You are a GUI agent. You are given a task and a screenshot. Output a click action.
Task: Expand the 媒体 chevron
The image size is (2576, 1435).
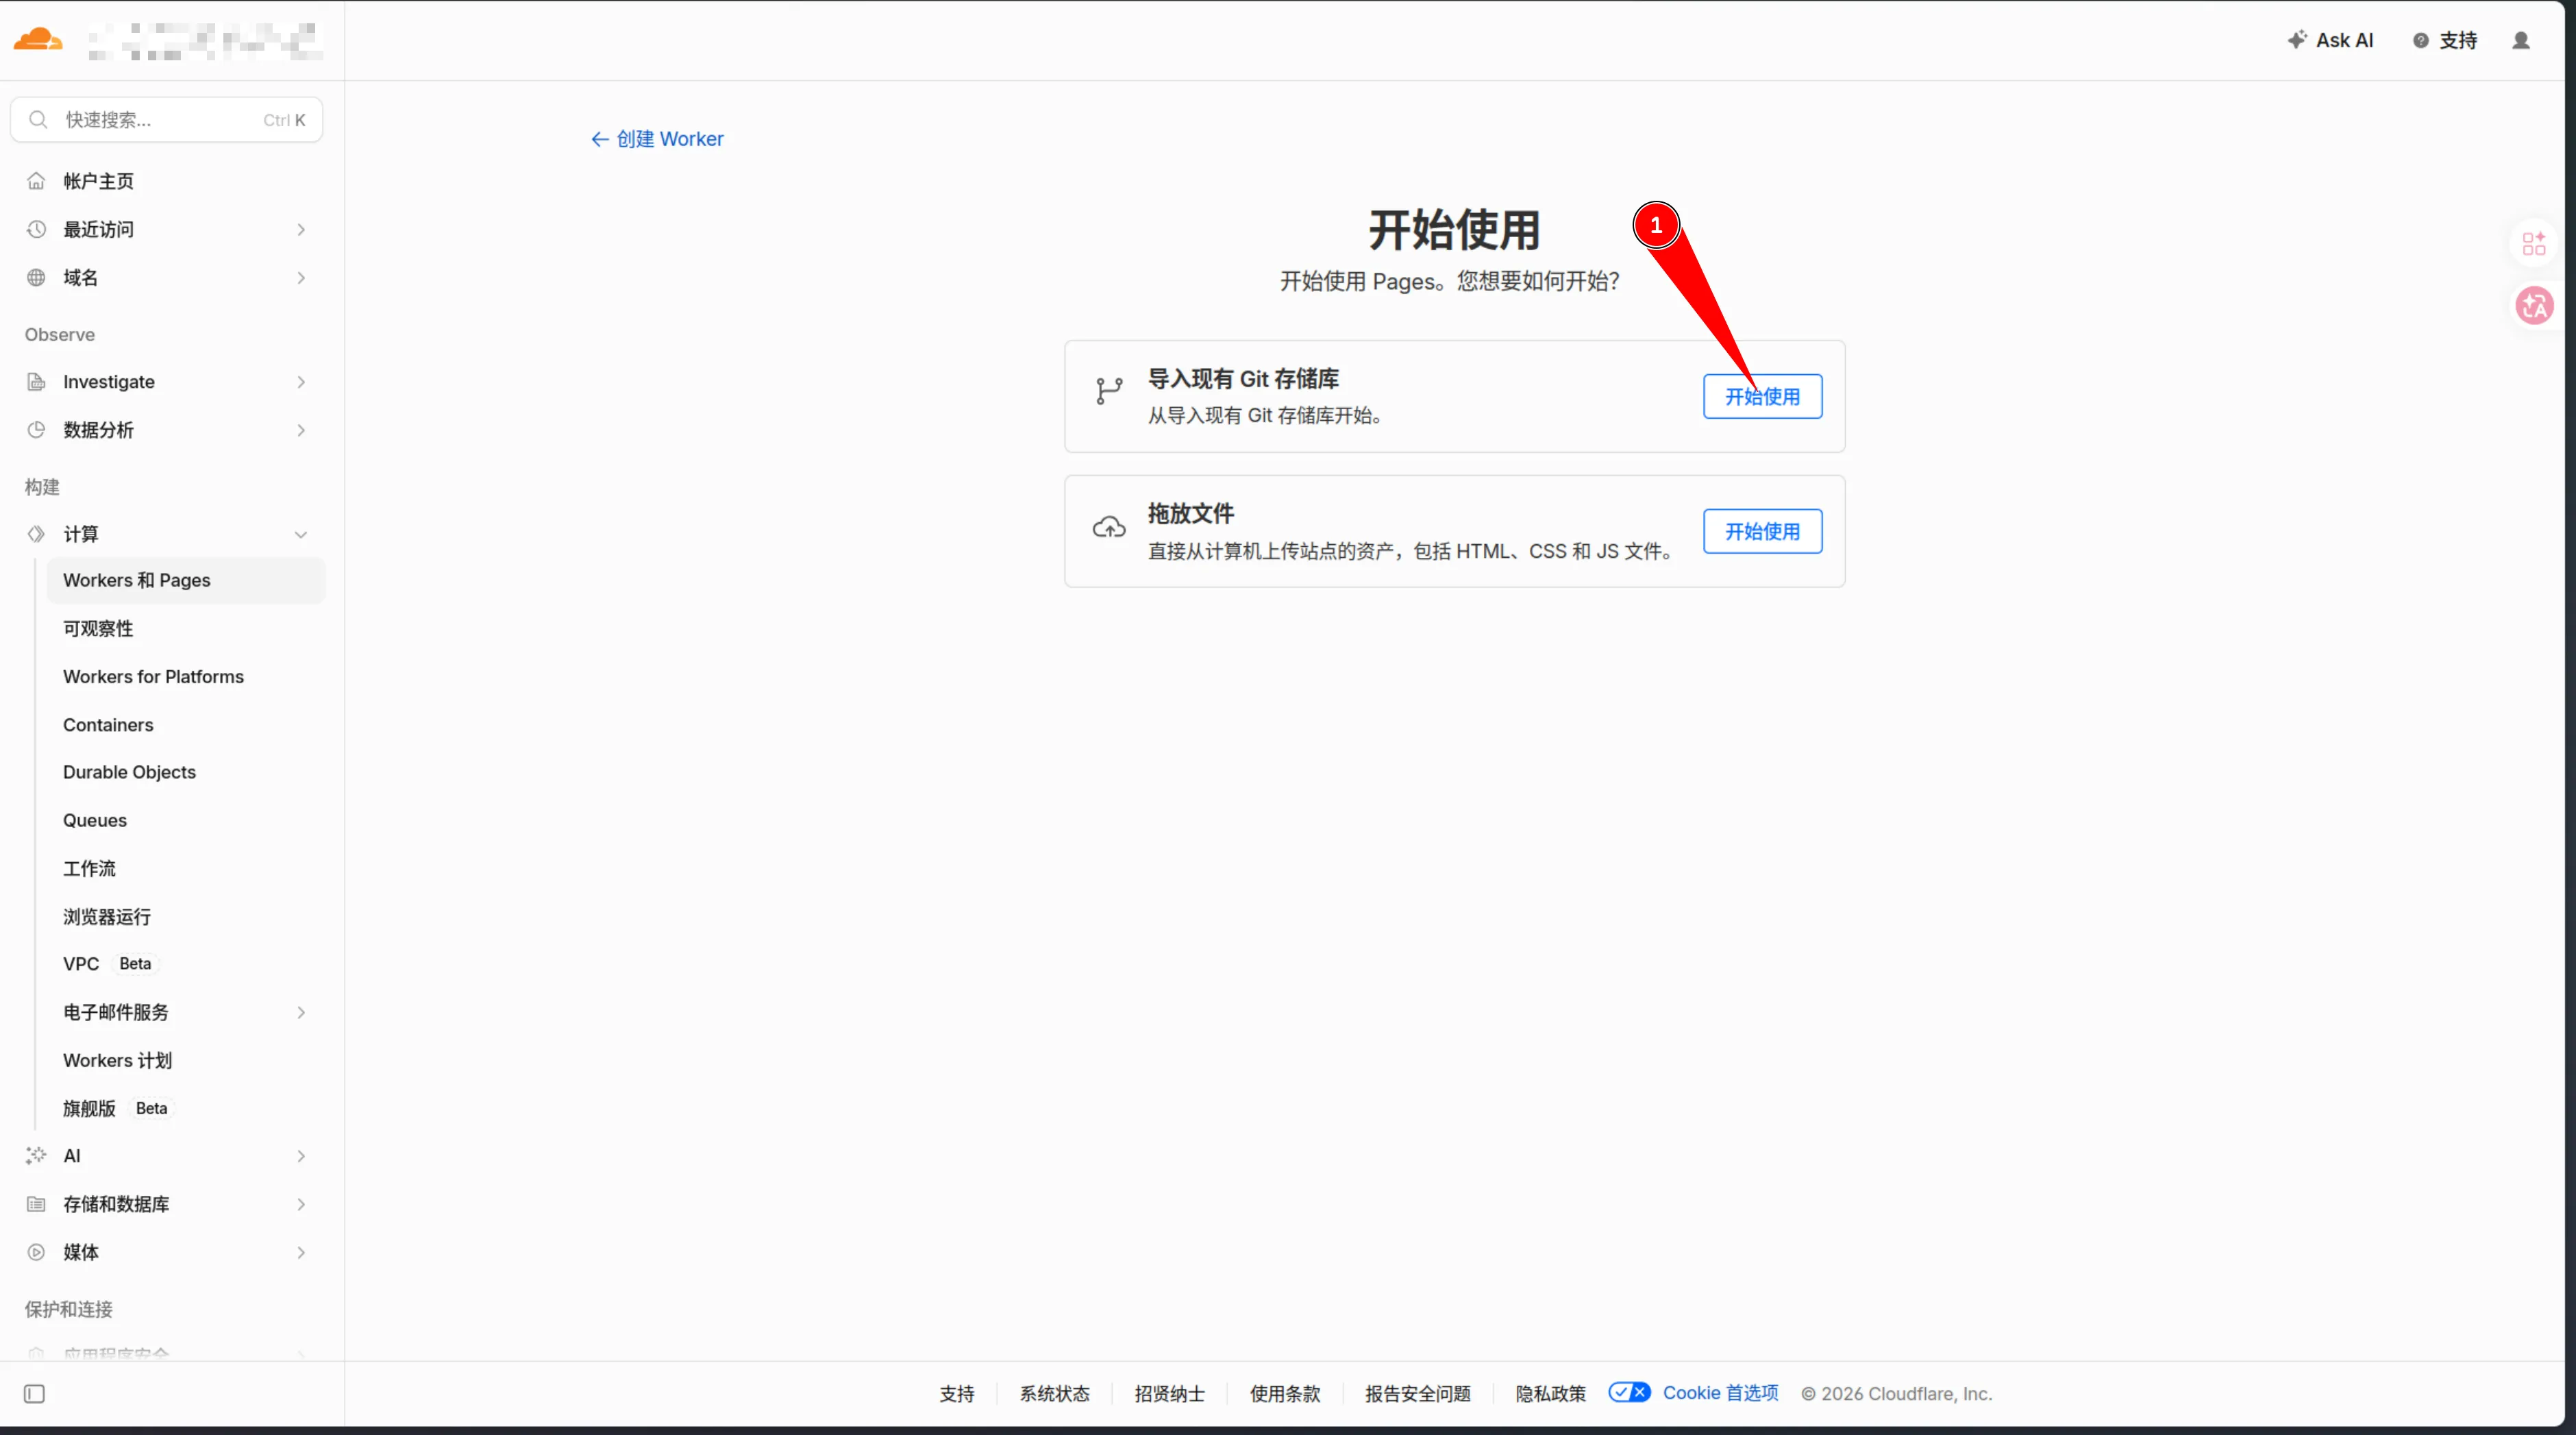[x=301, y=1252]
